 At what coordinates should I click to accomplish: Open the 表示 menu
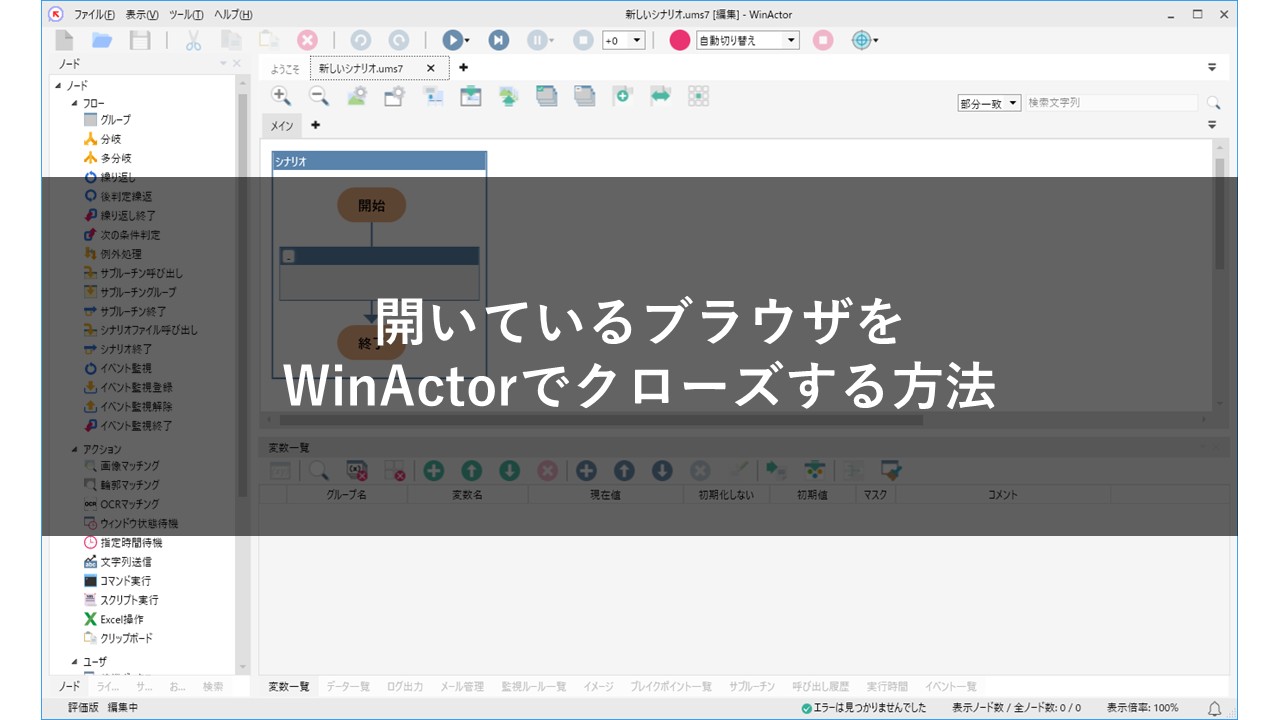pos(142,15)
